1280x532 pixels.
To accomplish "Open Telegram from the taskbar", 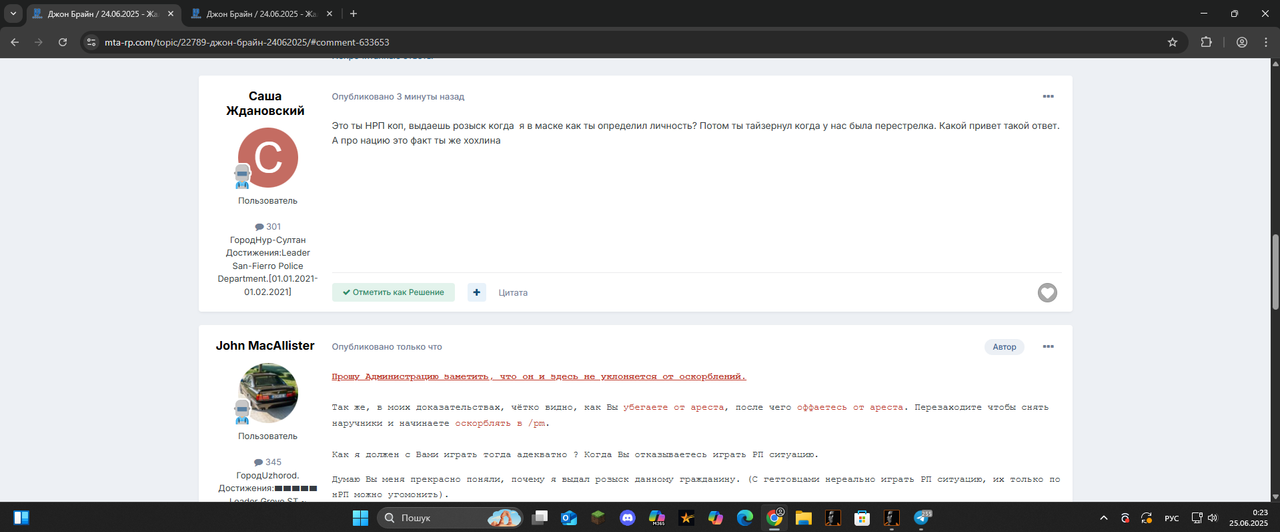I will point(921,518).
